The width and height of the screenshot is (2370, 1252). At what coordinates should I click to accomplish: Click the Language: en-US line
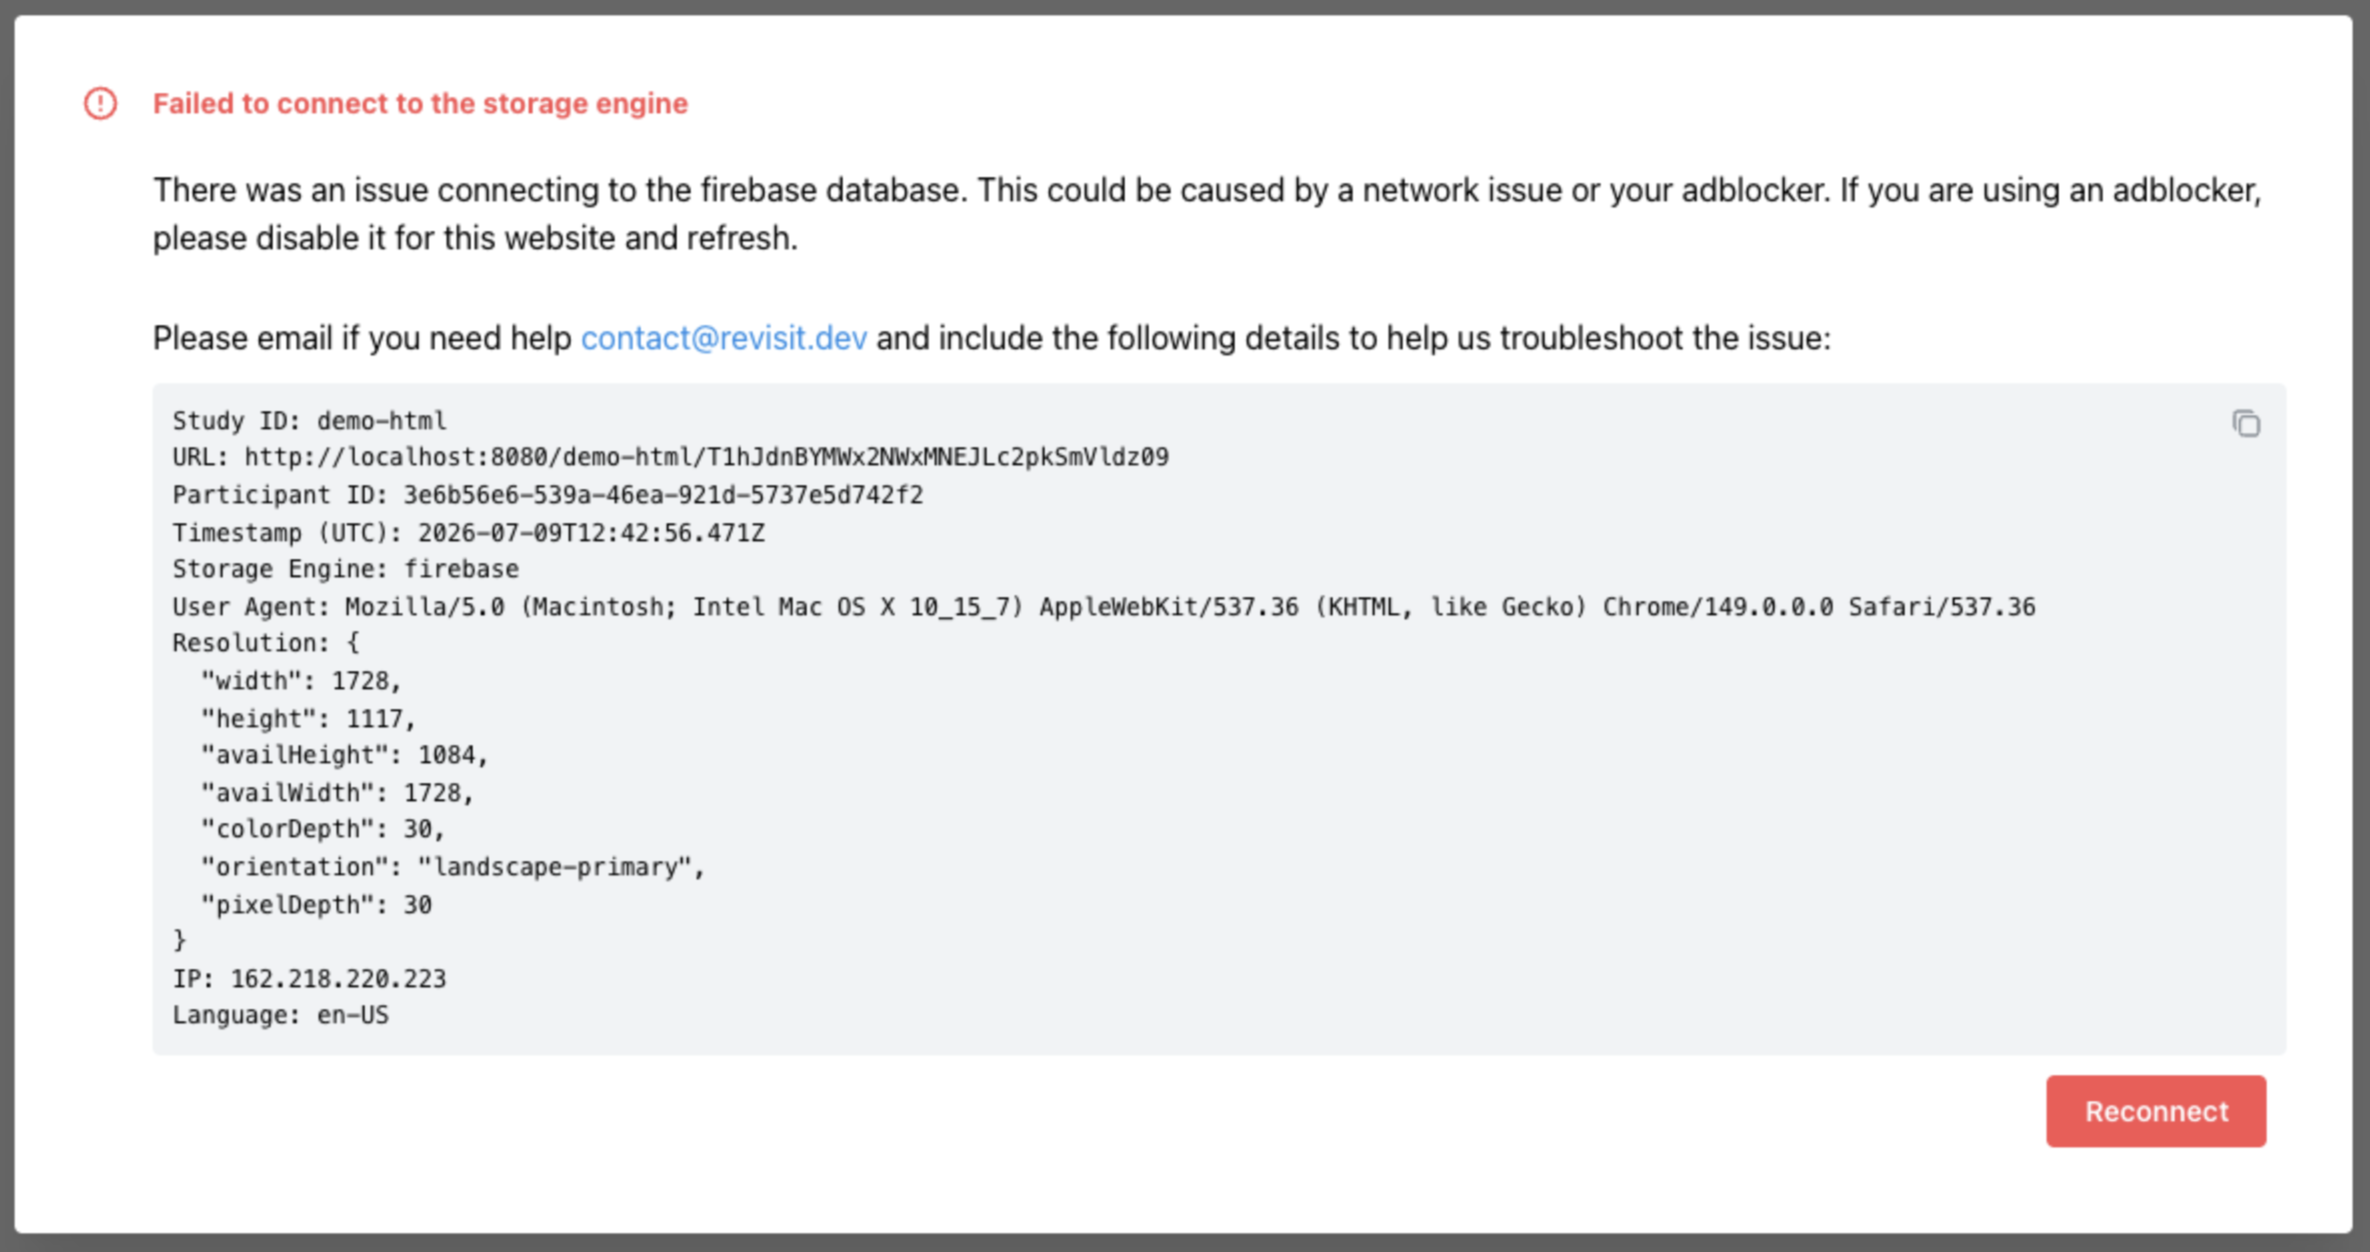point(280,1015)
